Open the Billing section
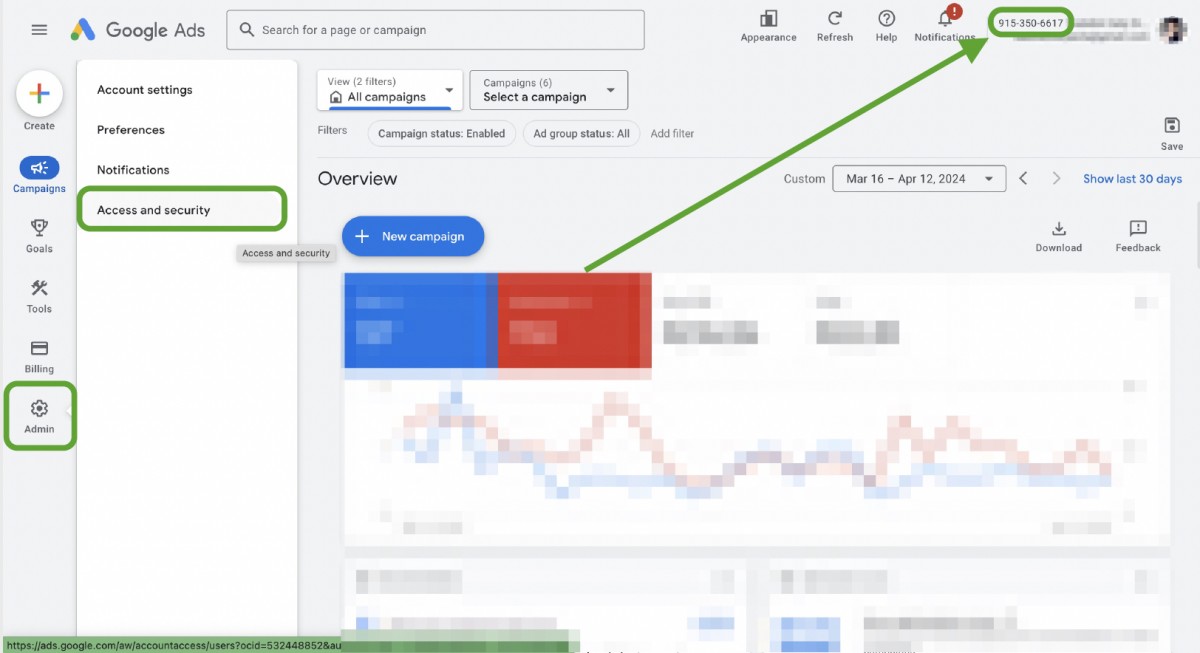1200x653 pixels. [39, 354]
